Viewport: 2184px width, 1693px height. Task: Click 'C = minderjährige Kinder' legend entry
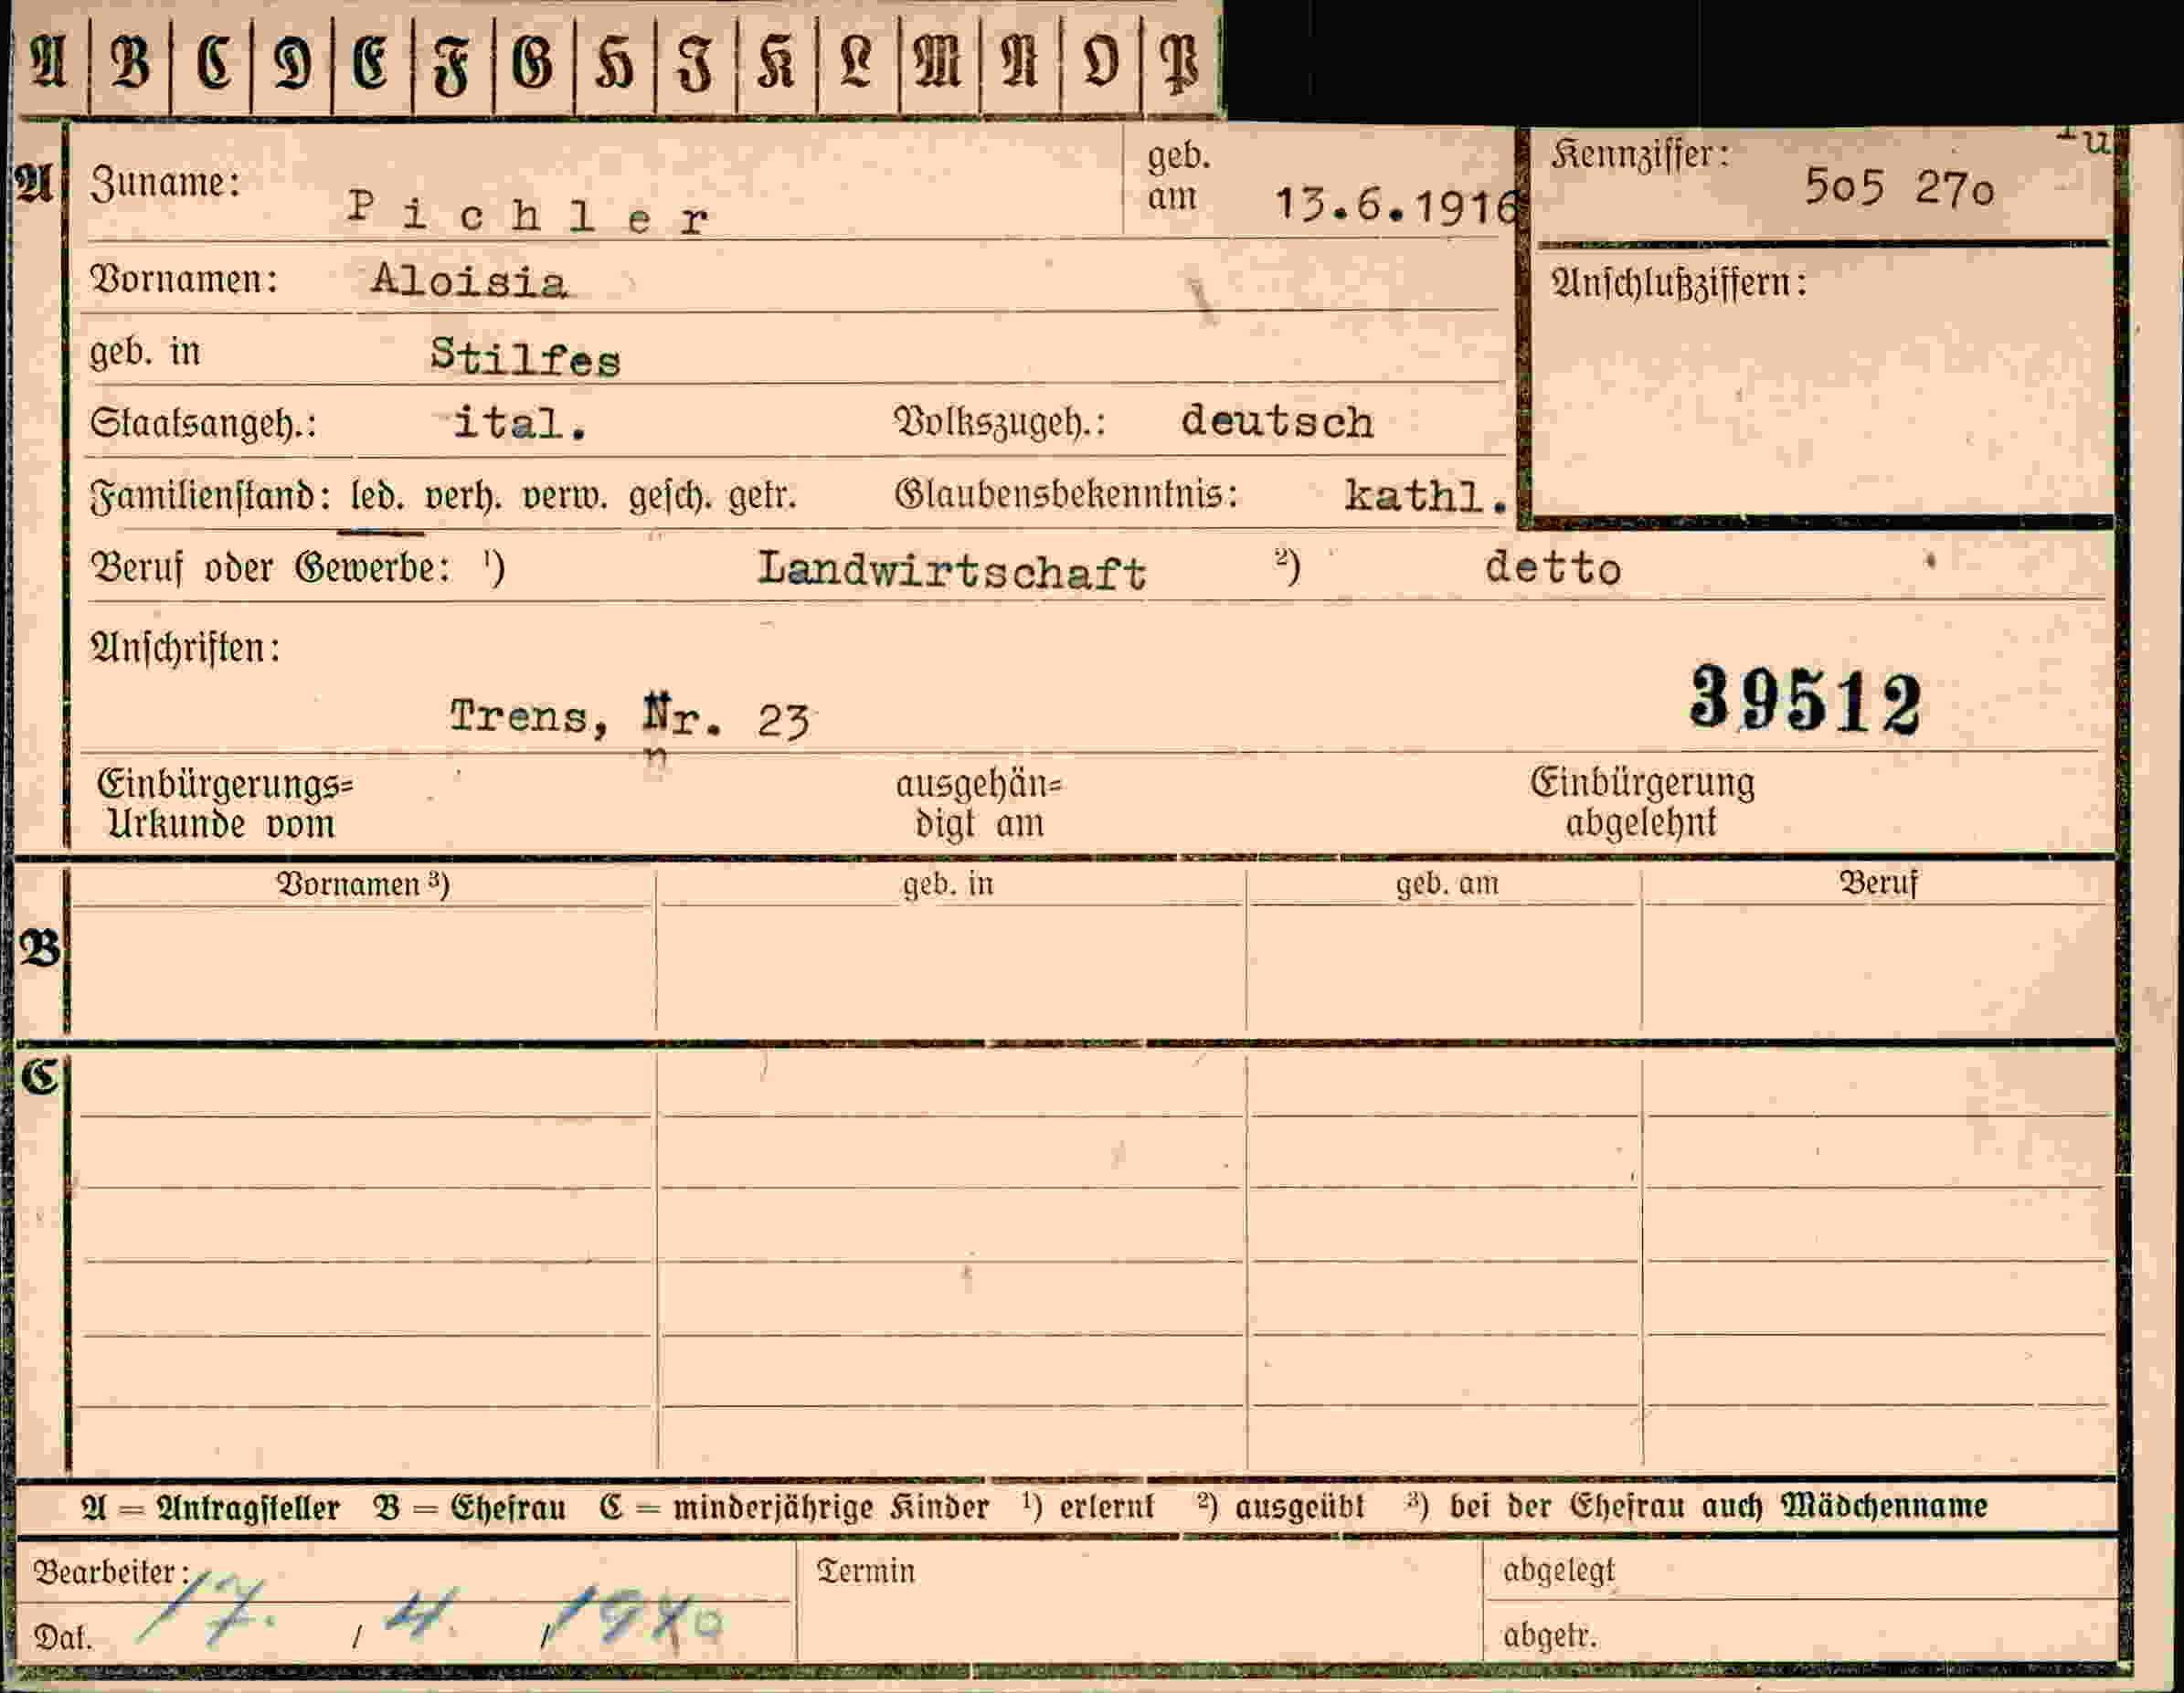pyautogui.click(x=794, y=1508)
